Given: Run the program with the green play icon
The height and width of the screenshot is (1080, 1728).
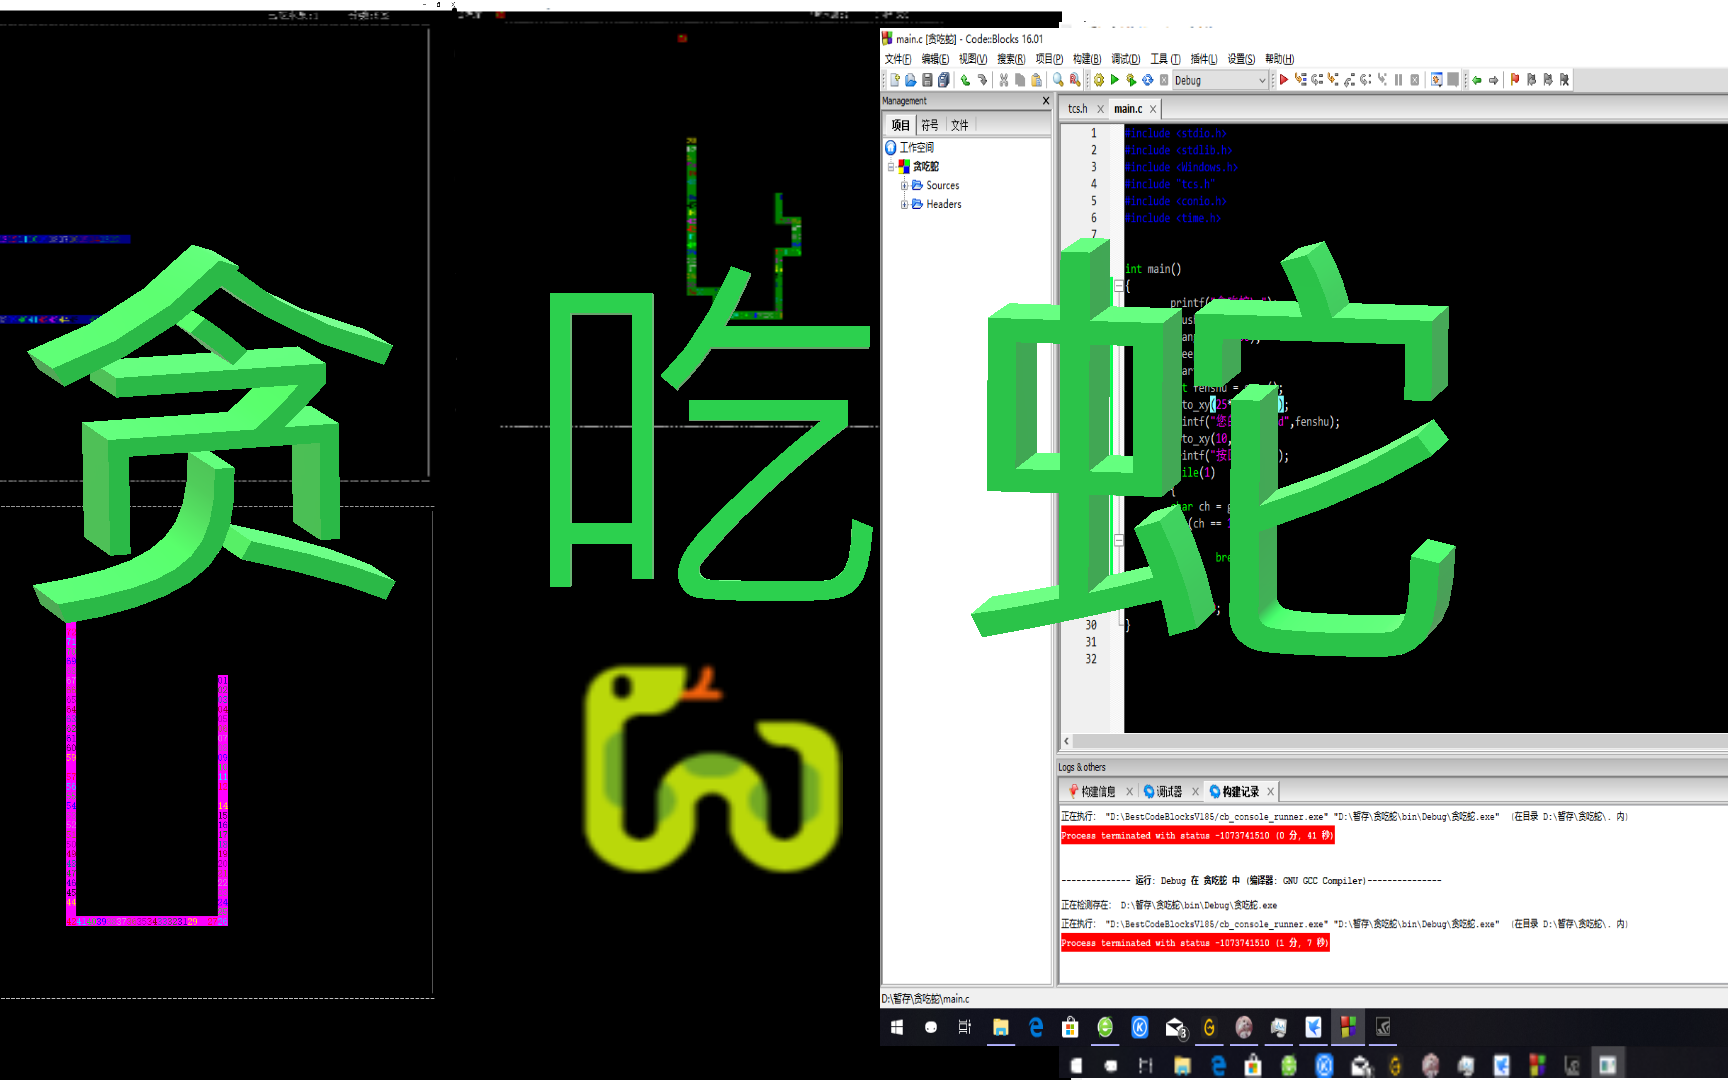Looking at the screenshot, I should (1114, 80).
